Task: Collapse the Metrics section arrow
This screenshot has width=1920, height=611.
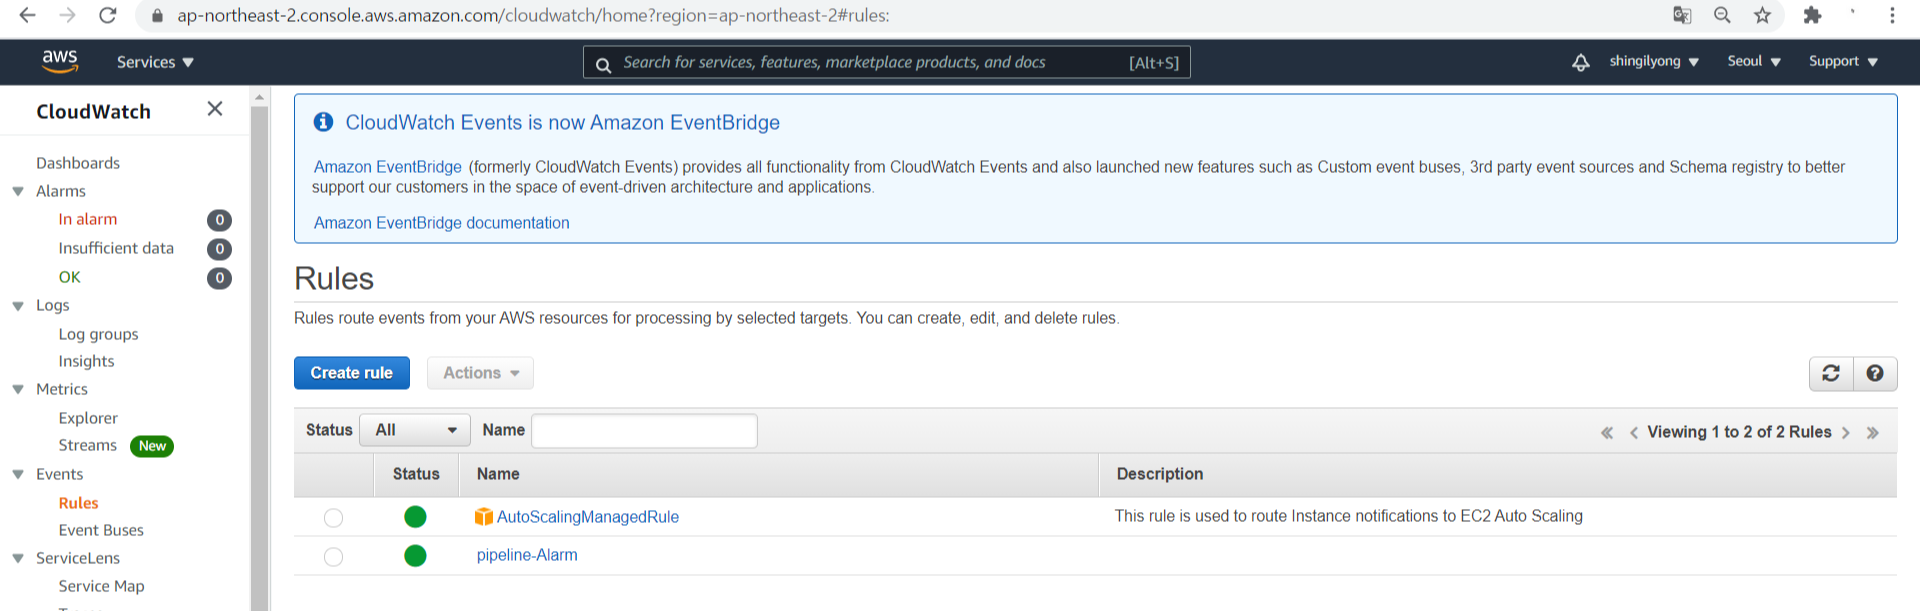Action: click(18, 389)
